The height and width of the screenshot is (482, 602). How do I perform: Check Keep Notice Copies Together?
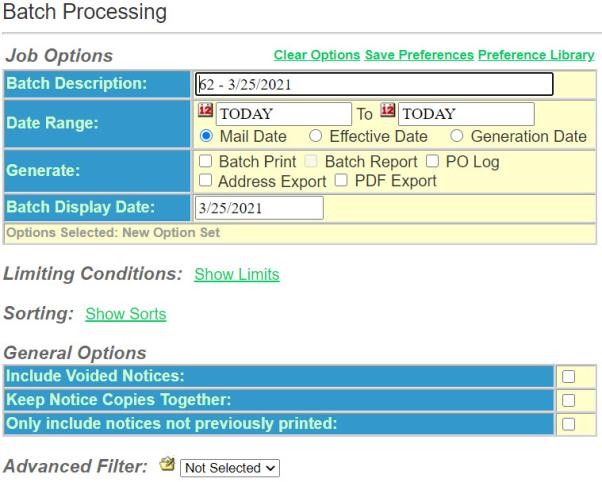(x=569, y=400)
